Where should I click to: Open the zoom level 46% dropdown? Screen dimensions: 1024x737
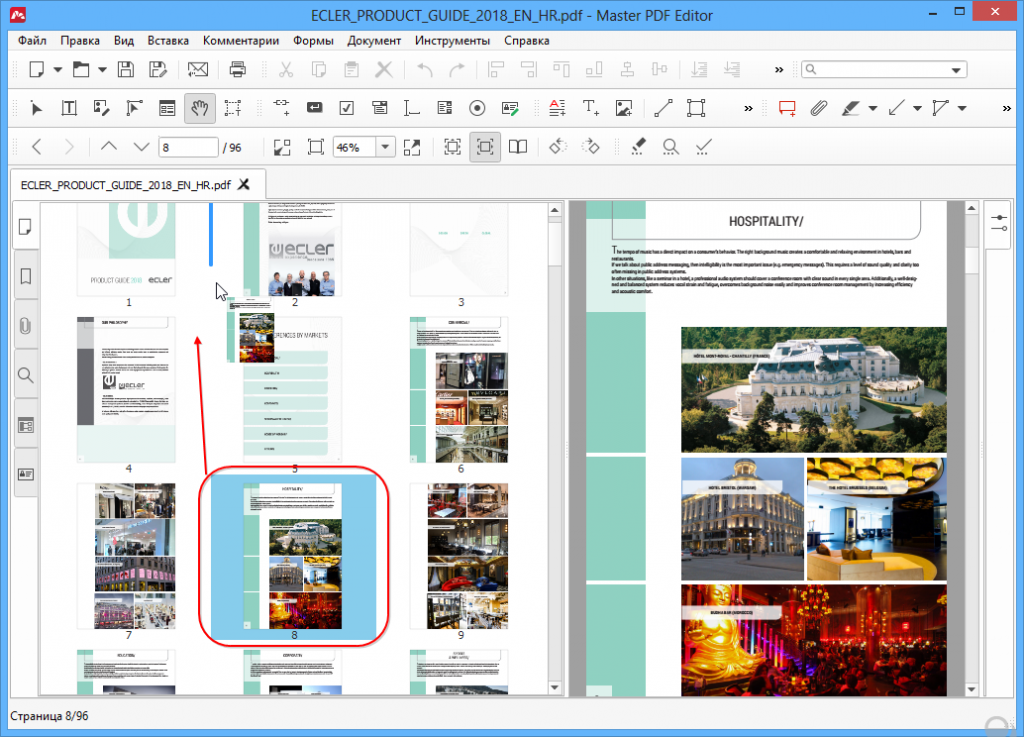[385, 147]
